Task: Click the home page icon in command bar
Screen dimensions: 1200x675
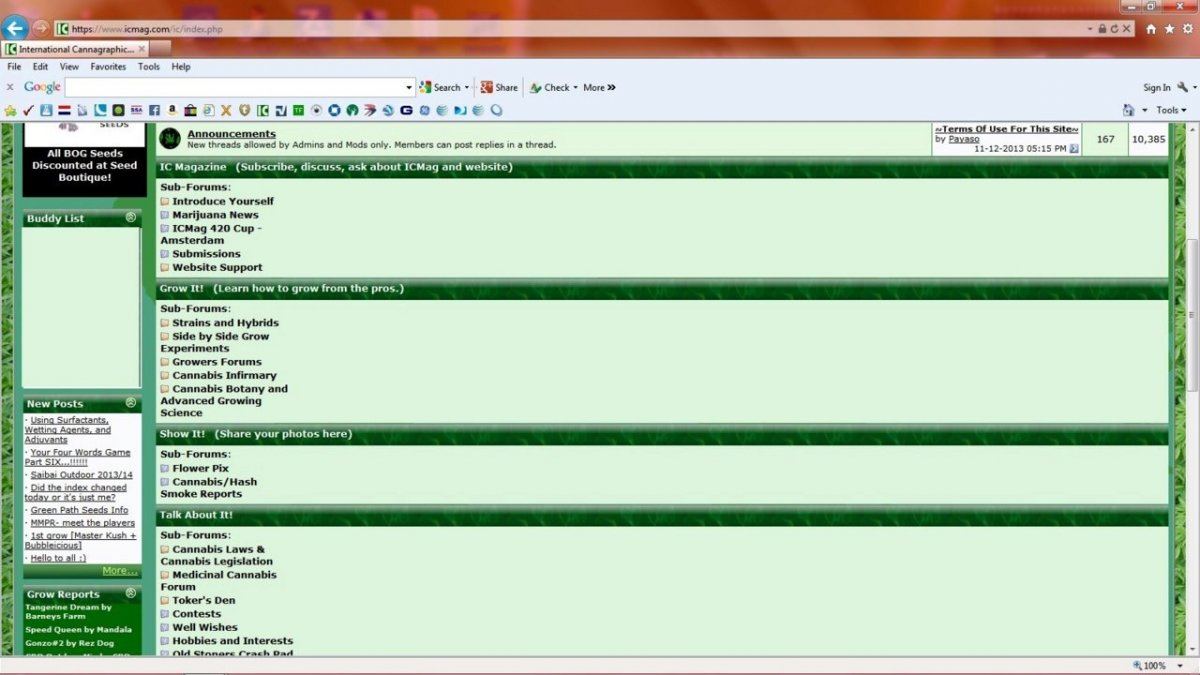Action: [1128, 110]
